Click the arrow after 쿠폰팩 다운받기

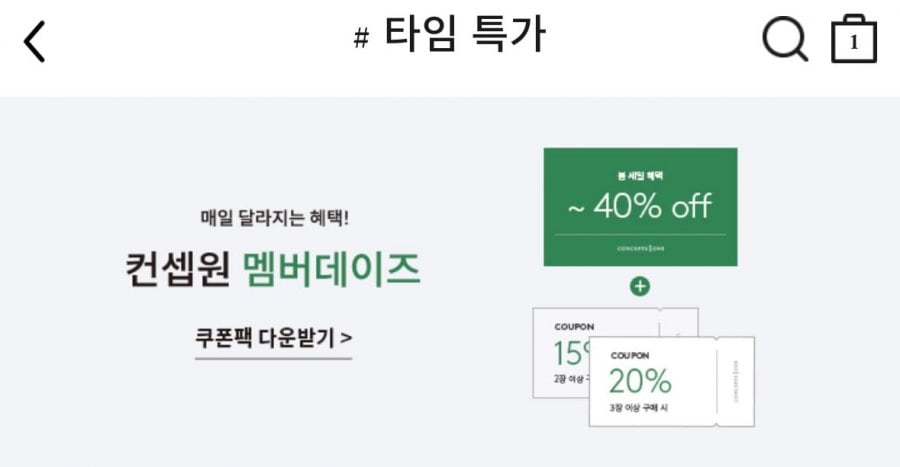click(x=346, y=338)
